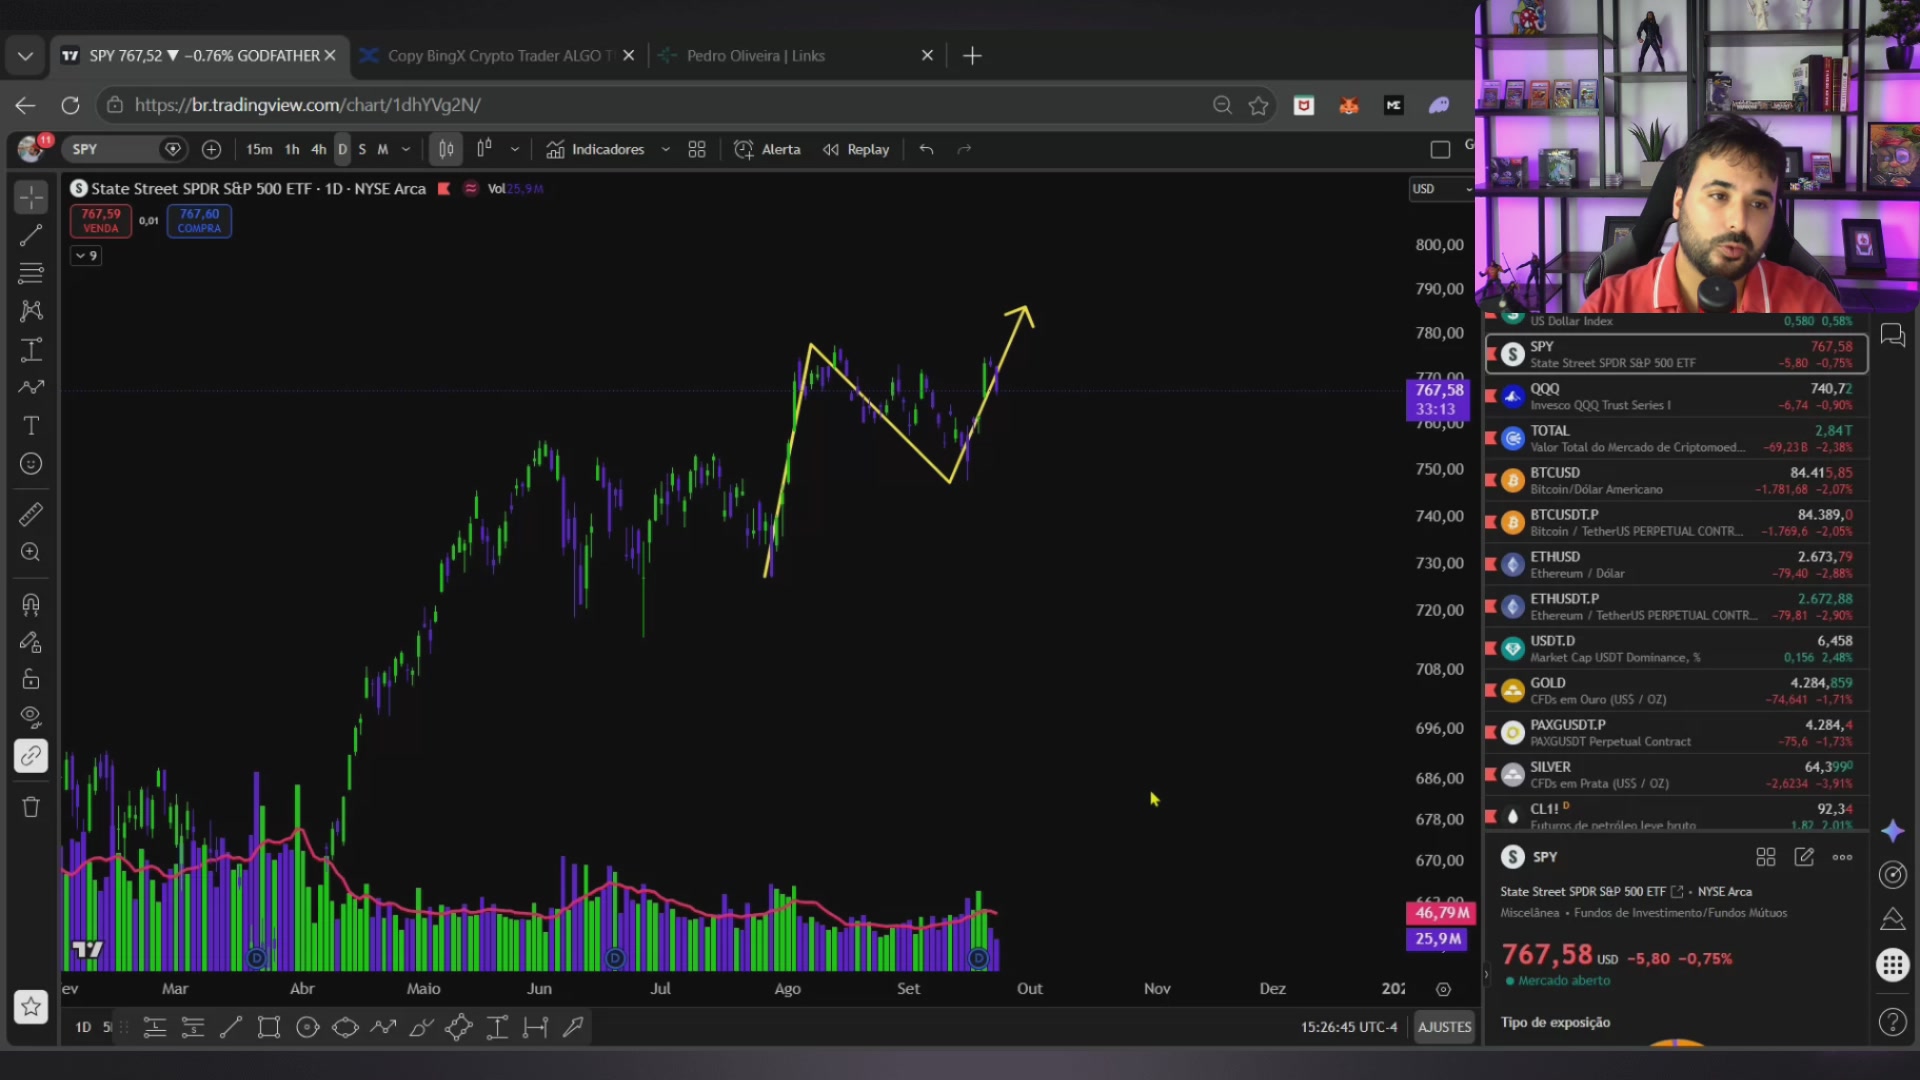Toggle the flag on QQQ row
Screen dimensions: 1920x1080
(x=1491, y=397)
